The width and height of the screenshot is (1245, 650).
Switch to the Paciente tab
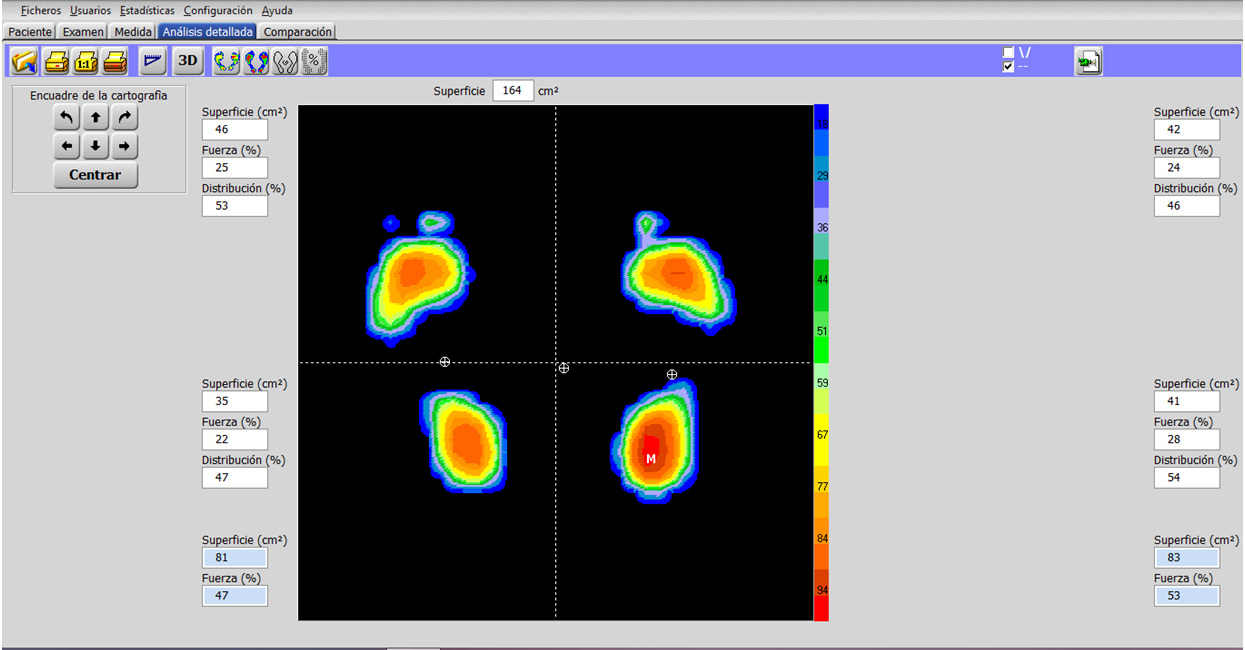coord(30,32)
